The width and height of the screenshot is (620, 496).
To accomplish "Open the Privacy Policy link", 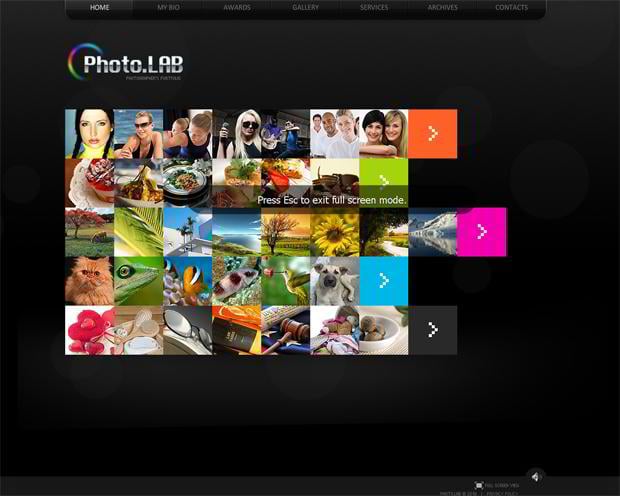I will pos(502,493).
